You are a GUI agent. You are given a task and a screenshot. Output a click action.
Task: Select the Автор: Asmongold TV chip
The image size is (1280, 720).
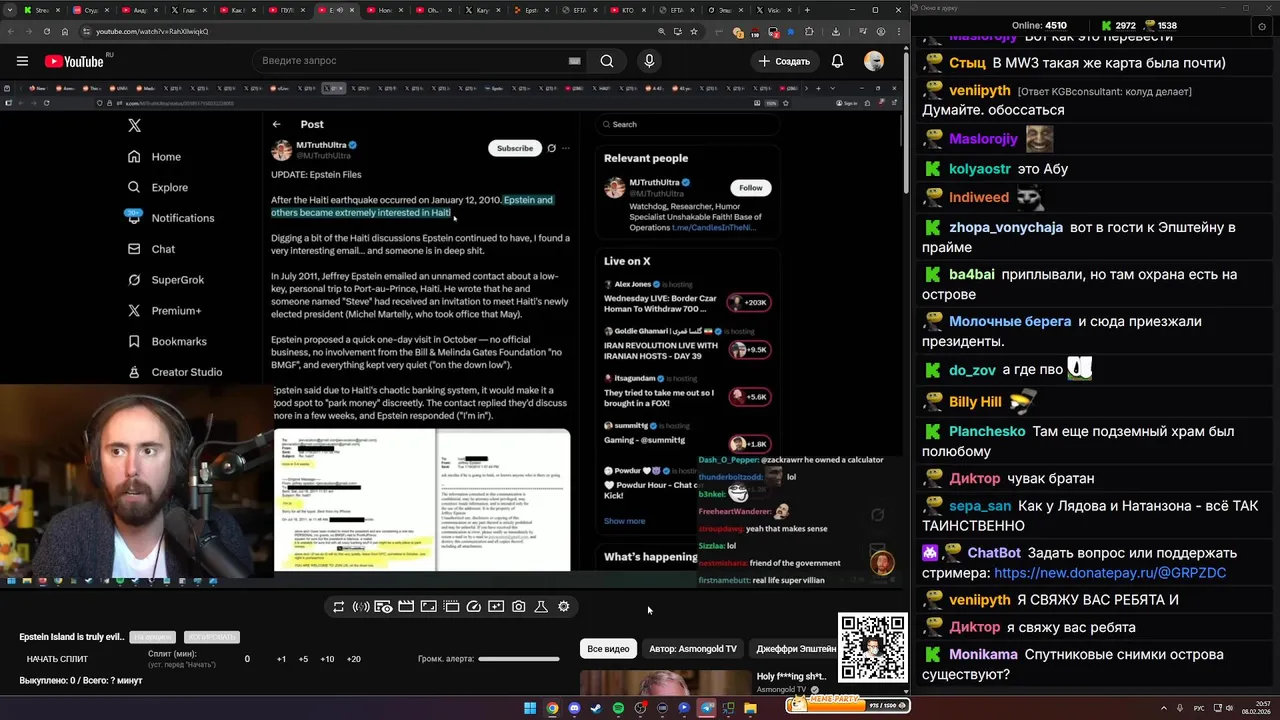coord(693,649)
